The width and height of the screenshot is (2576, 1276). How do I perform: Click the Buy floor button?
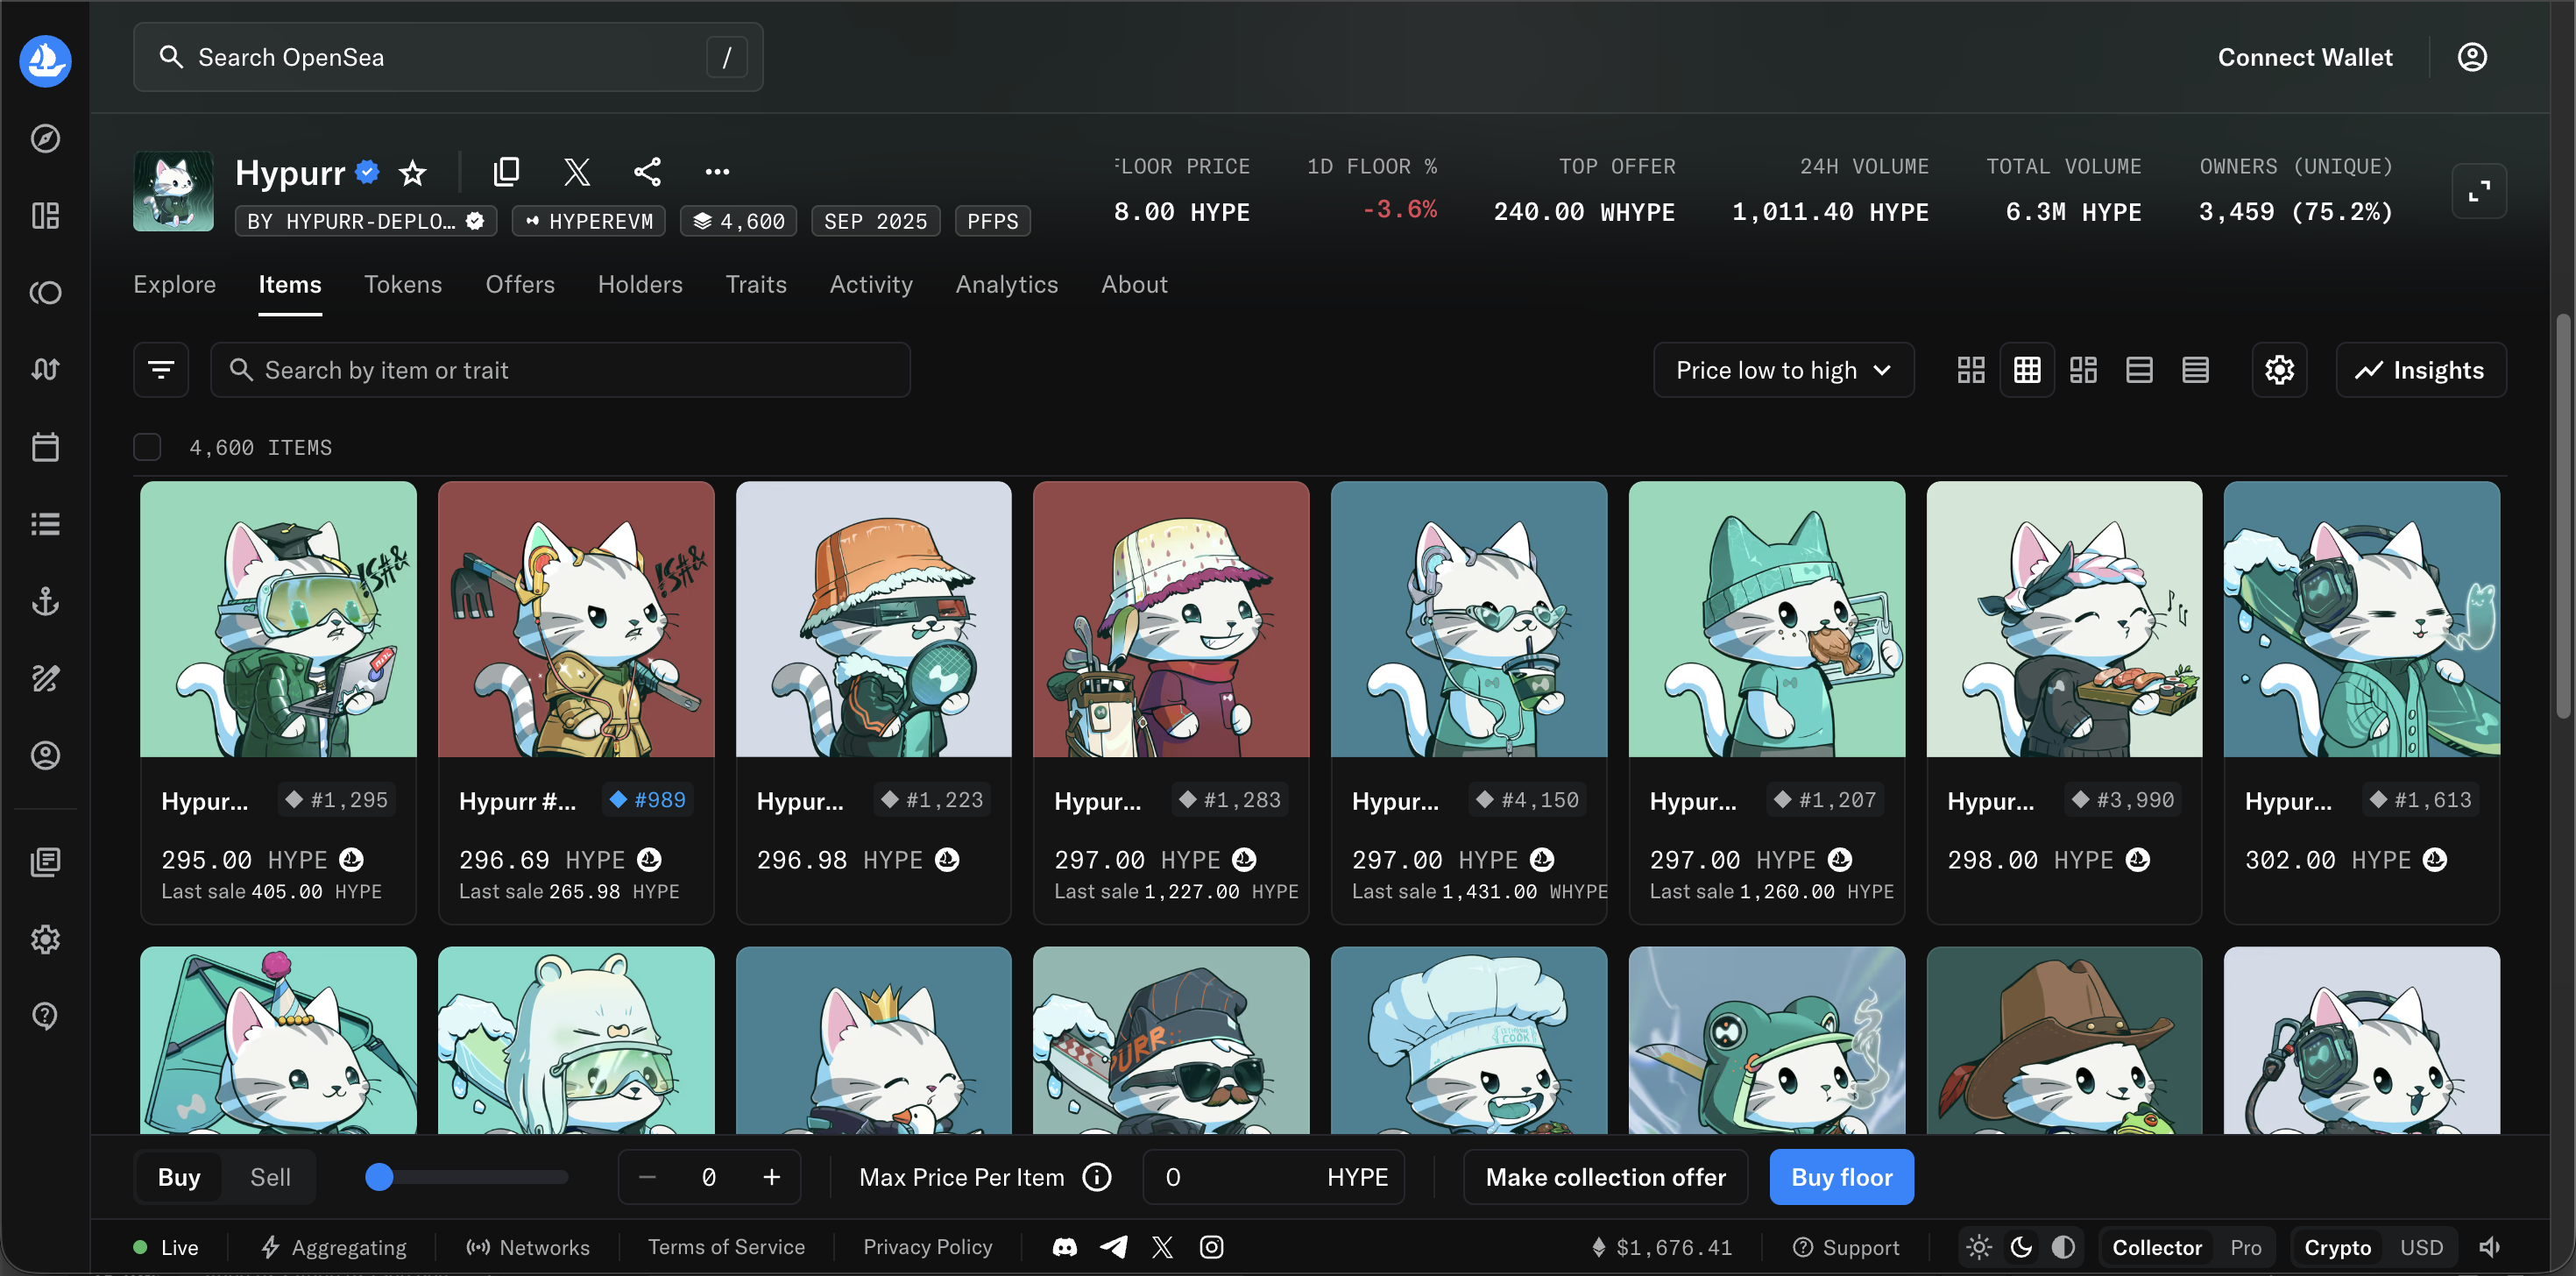click(1841, 1177)
